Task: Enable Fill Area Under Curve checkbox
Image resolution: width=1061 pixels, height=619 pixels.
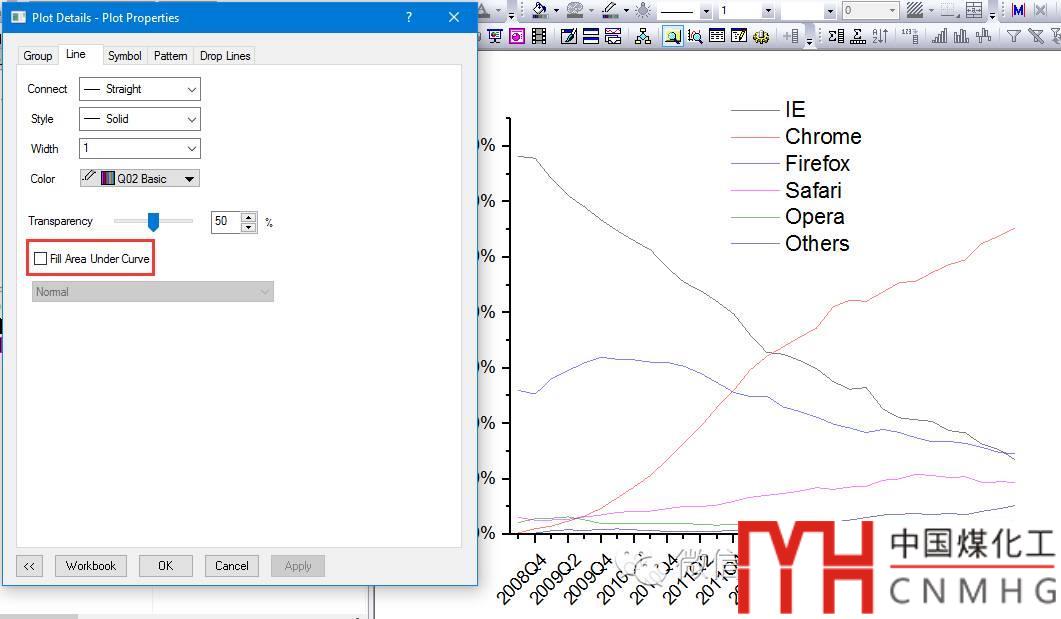Action: (40, 259)
